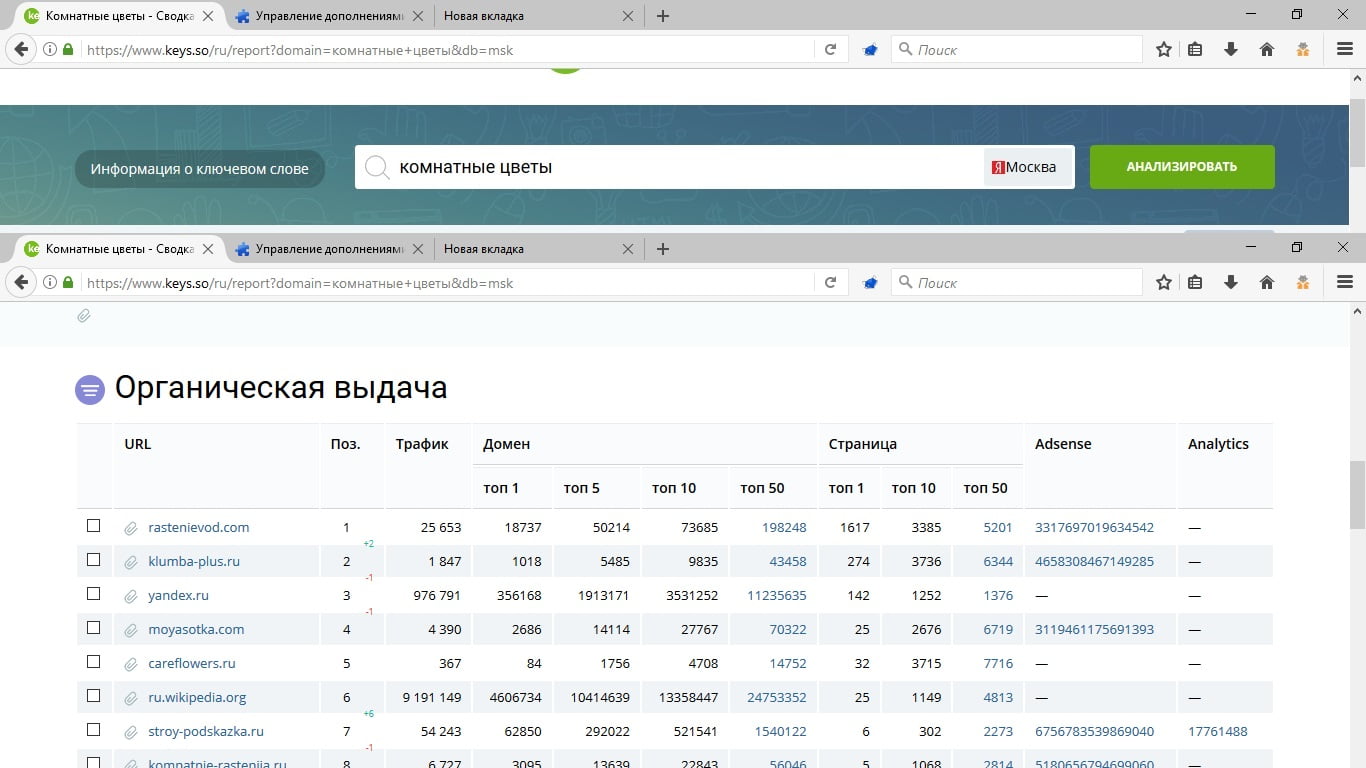Click the Трафик column header
This screenshot has width=1366, height=768.
point(422,444)
